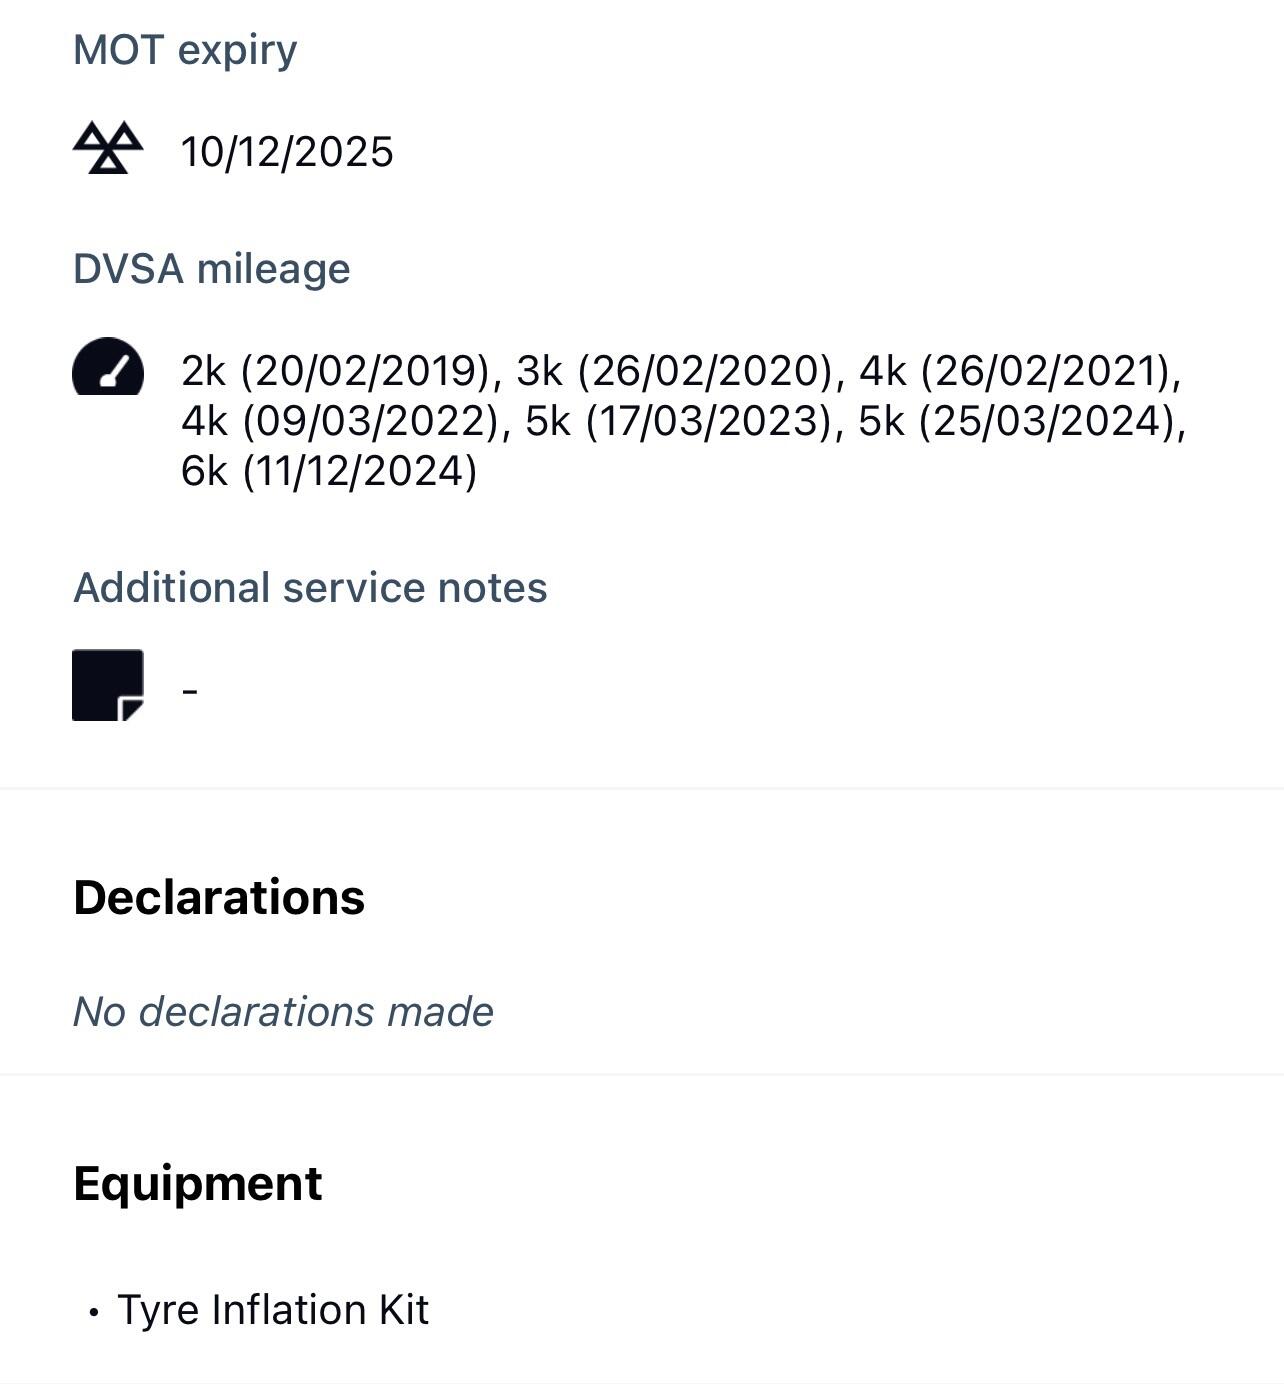Select the Tyre Inflation Kit item
1284x1384 pixels.
pyautogui.click(x=273, y=1310)
